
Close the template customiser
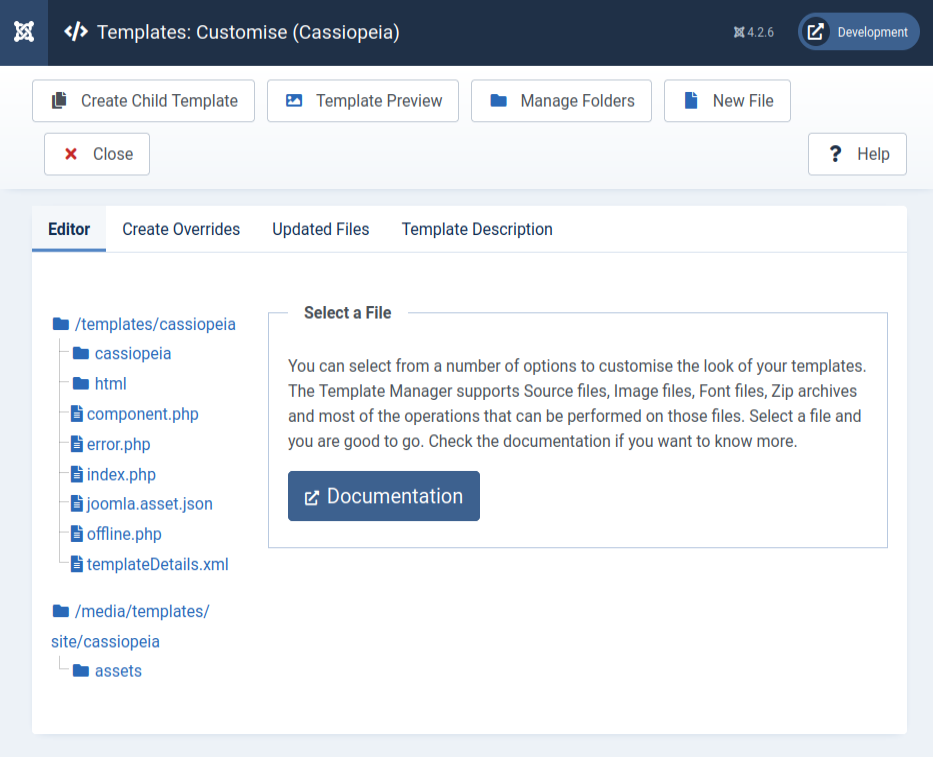(x=97, y=154)
